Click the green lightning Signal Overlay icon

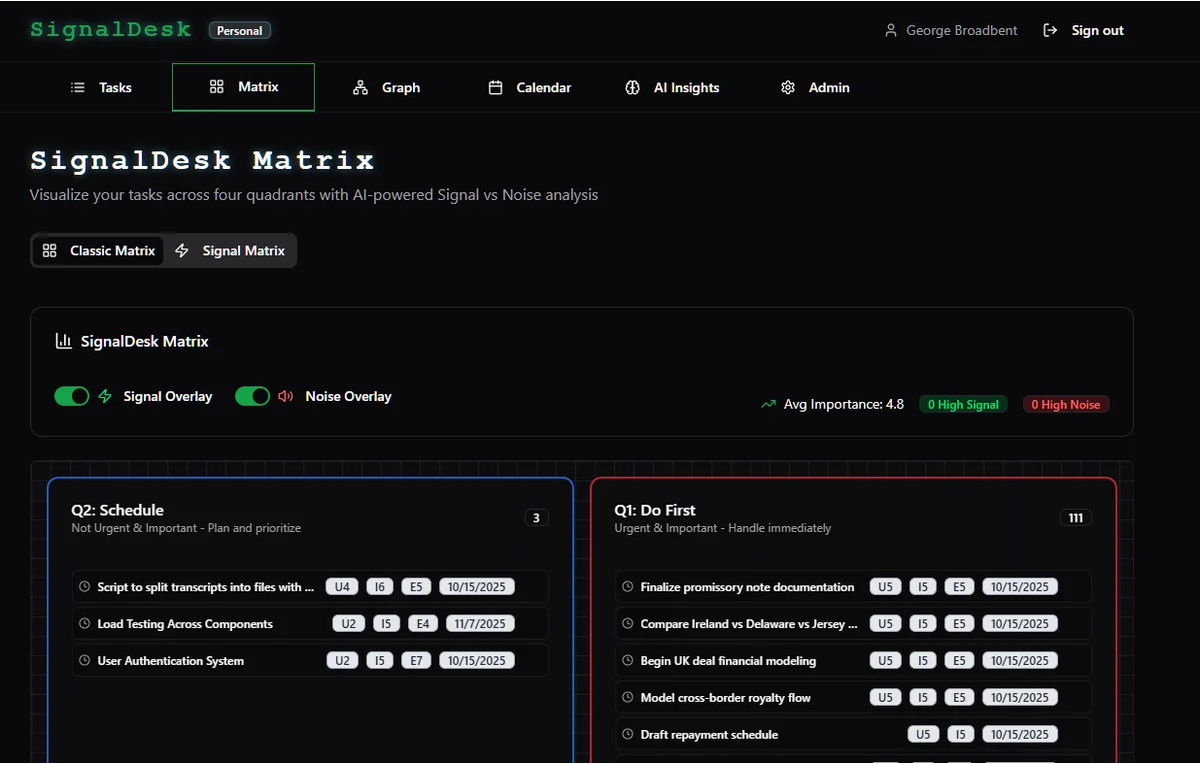pyautogui.click(x=105, y=397)
